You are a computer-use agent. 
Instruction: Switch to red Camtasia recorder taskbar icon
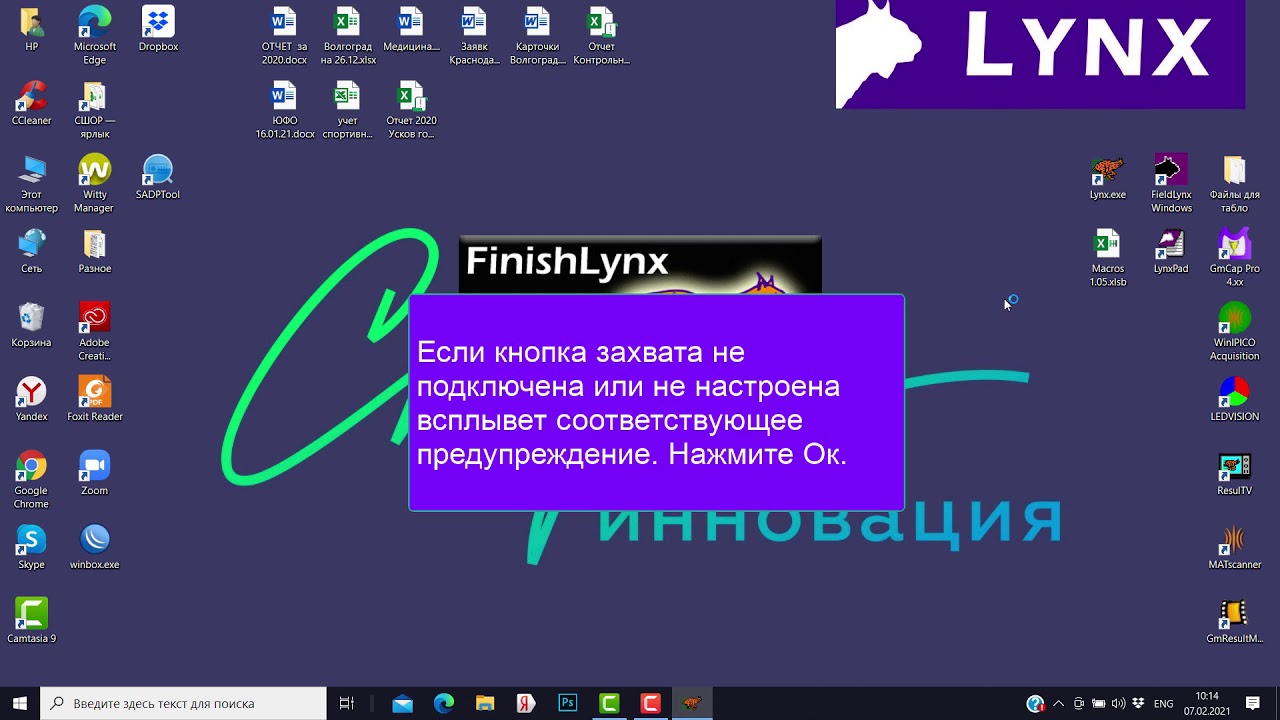pos(650,703)
